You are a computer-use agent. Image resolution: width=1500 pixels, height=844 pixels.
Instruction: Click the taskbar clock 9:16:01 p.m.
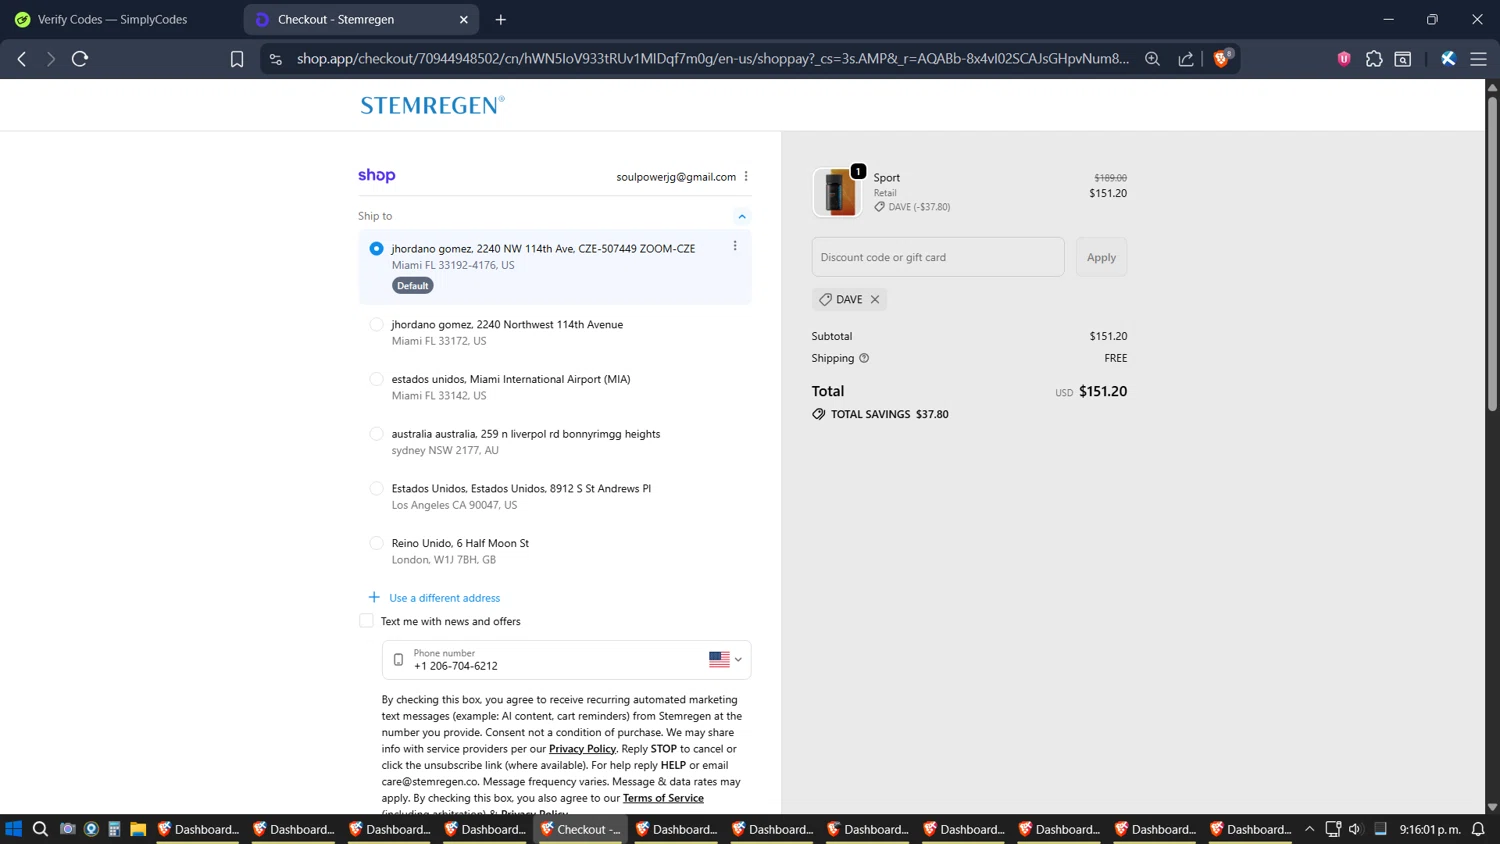click(1430, 829)
